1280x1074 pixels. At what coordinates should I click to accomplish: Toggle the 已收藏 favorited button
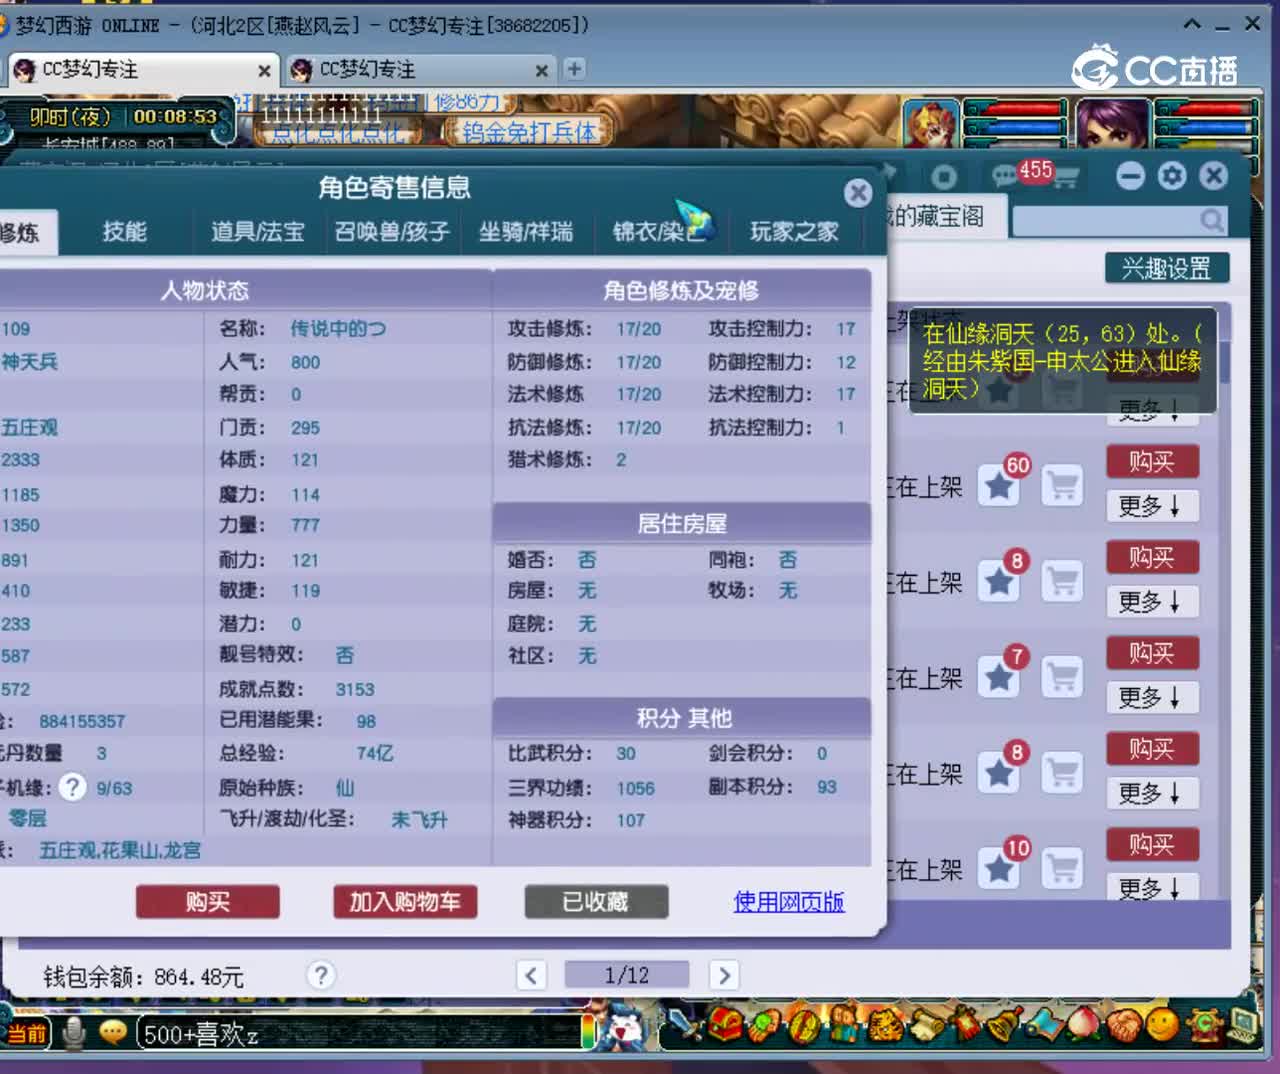[596, 902]
